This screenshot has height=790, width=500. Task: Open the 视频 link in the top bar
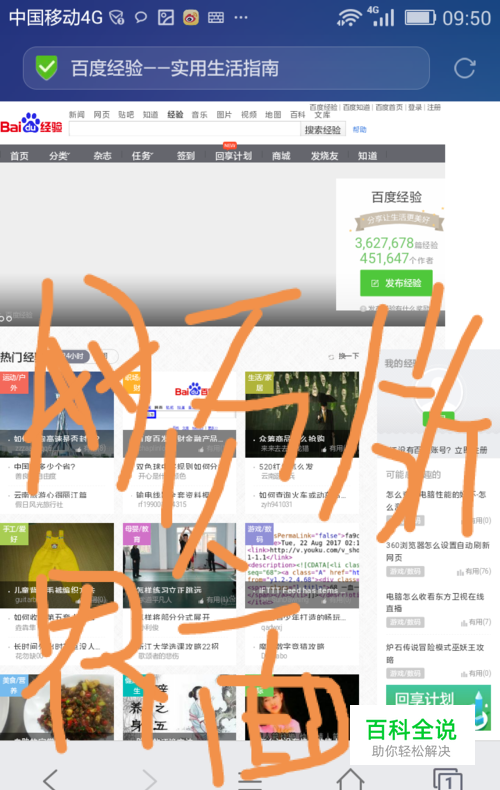249,114
